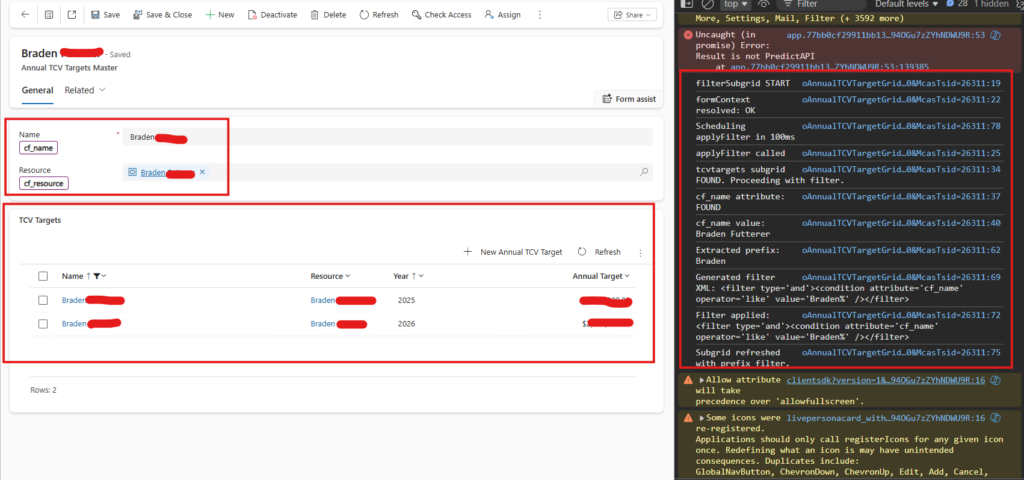
Task: Click Check Access in the command bar
Action: point(441,15)
